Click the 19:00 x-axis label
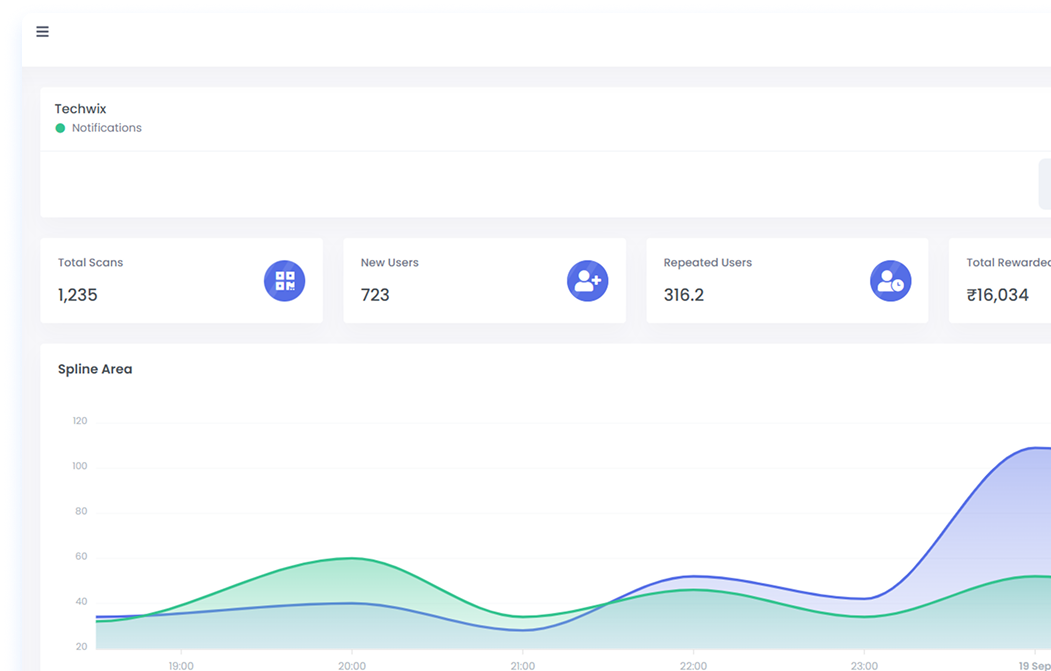 181,665
